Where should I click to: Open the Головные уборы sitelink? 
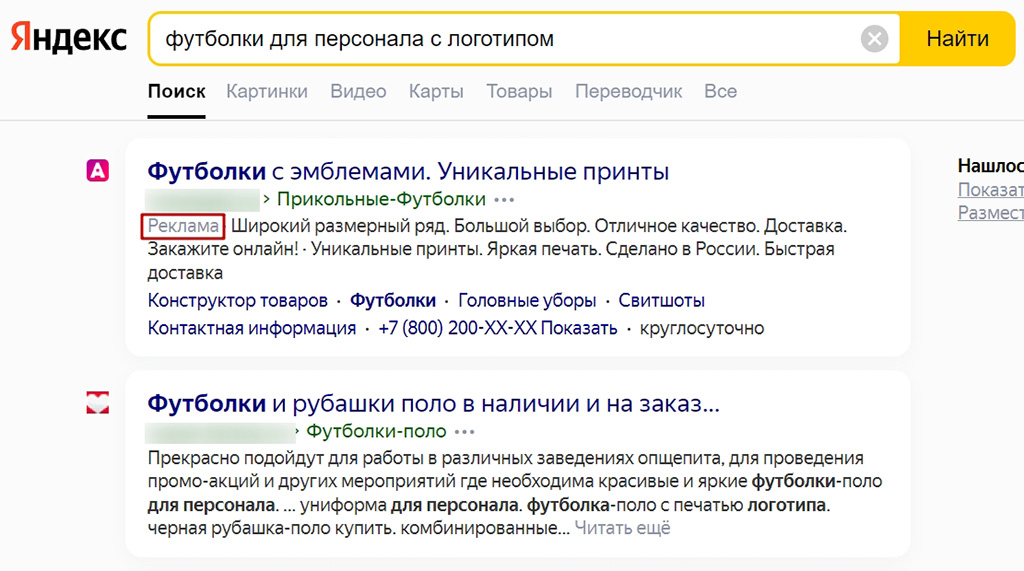point(527,301)
